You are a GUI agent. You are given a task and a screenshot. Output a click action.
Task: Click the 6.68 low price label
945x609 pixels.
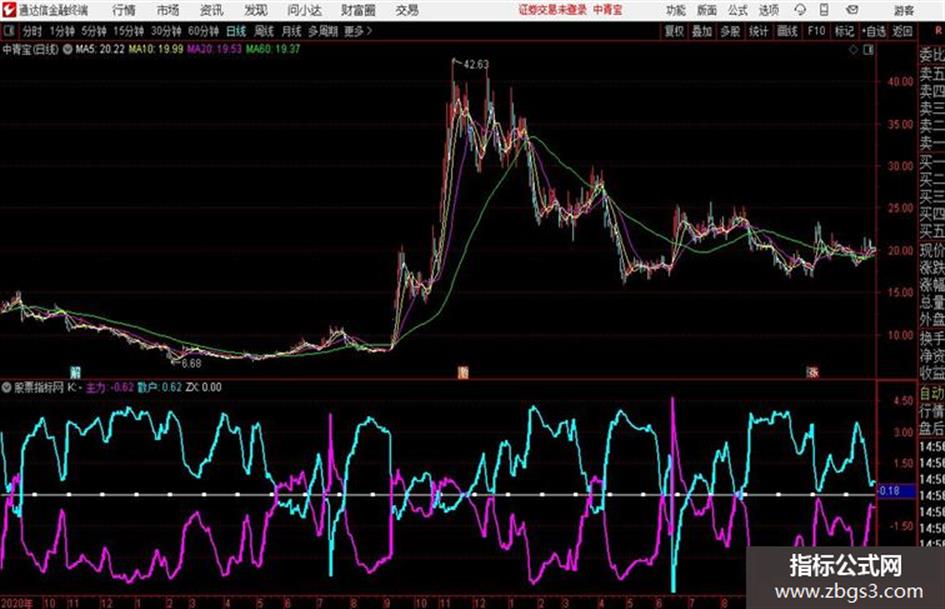point(191,364)
